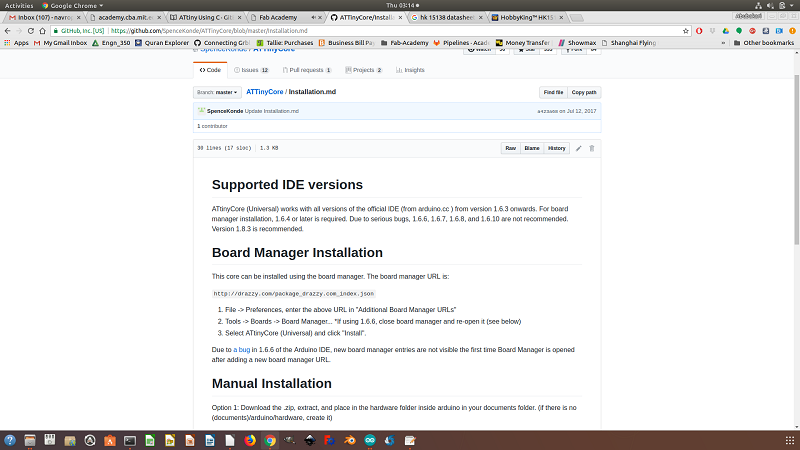
Task: Open the SpenceKonde commit author link
Action: [225, 111]
